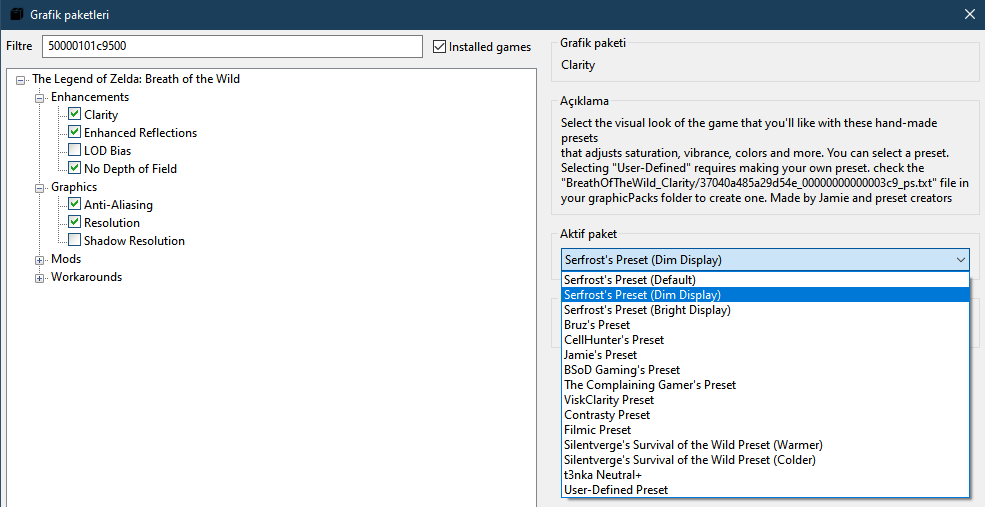Pick the t3nka Neutral+ option

[765, 475]
